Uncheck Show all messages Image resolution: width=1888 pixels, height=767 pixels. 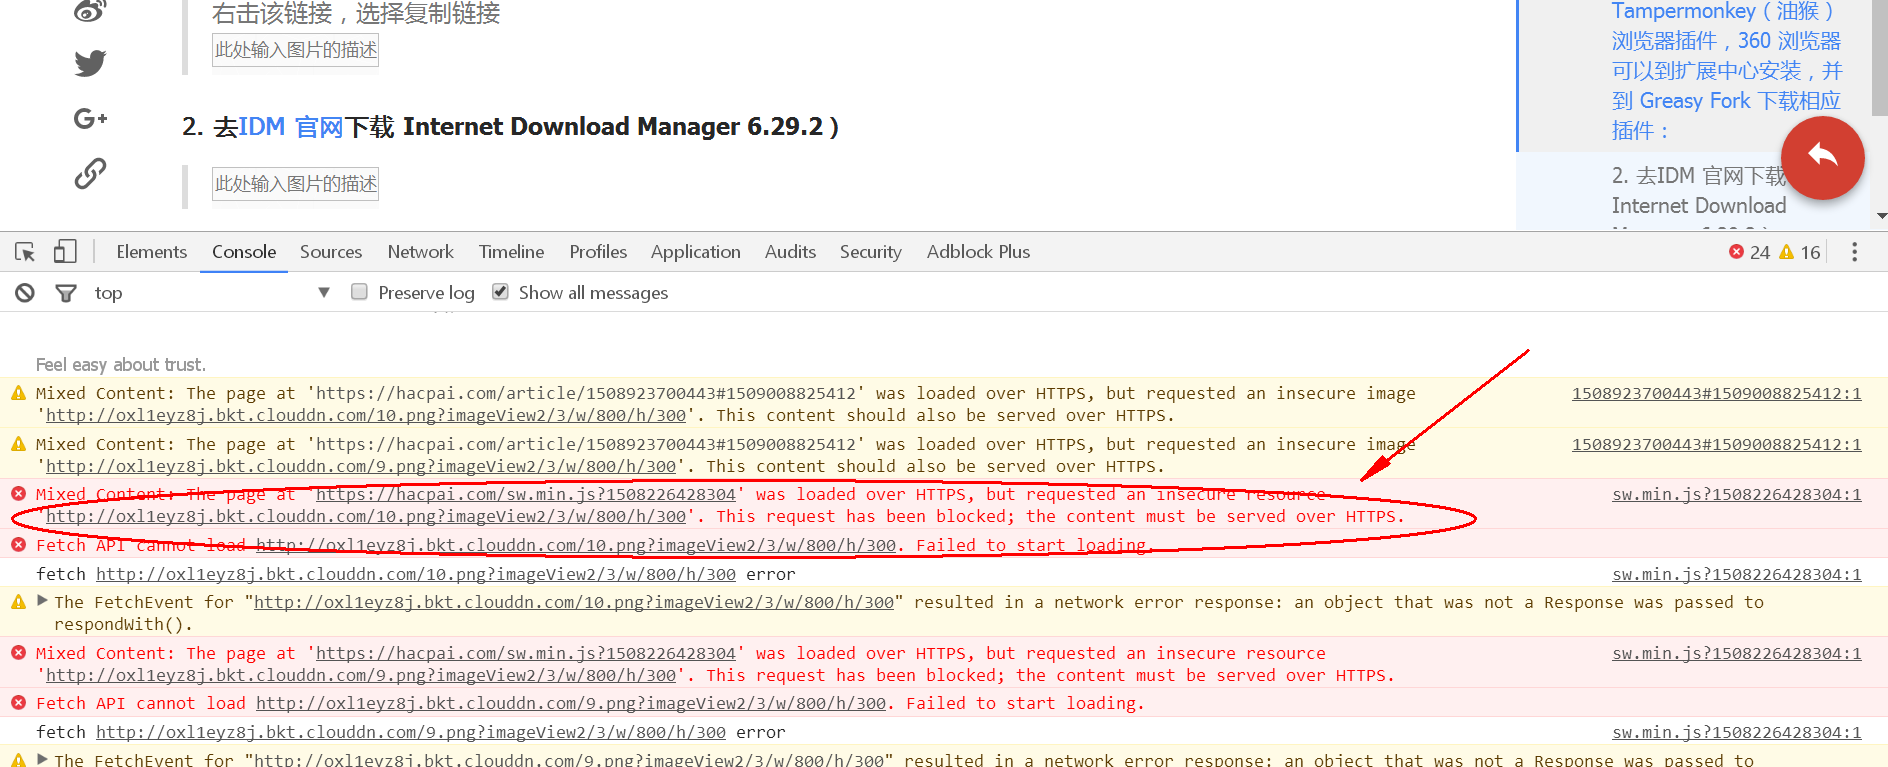coord(500,292)
